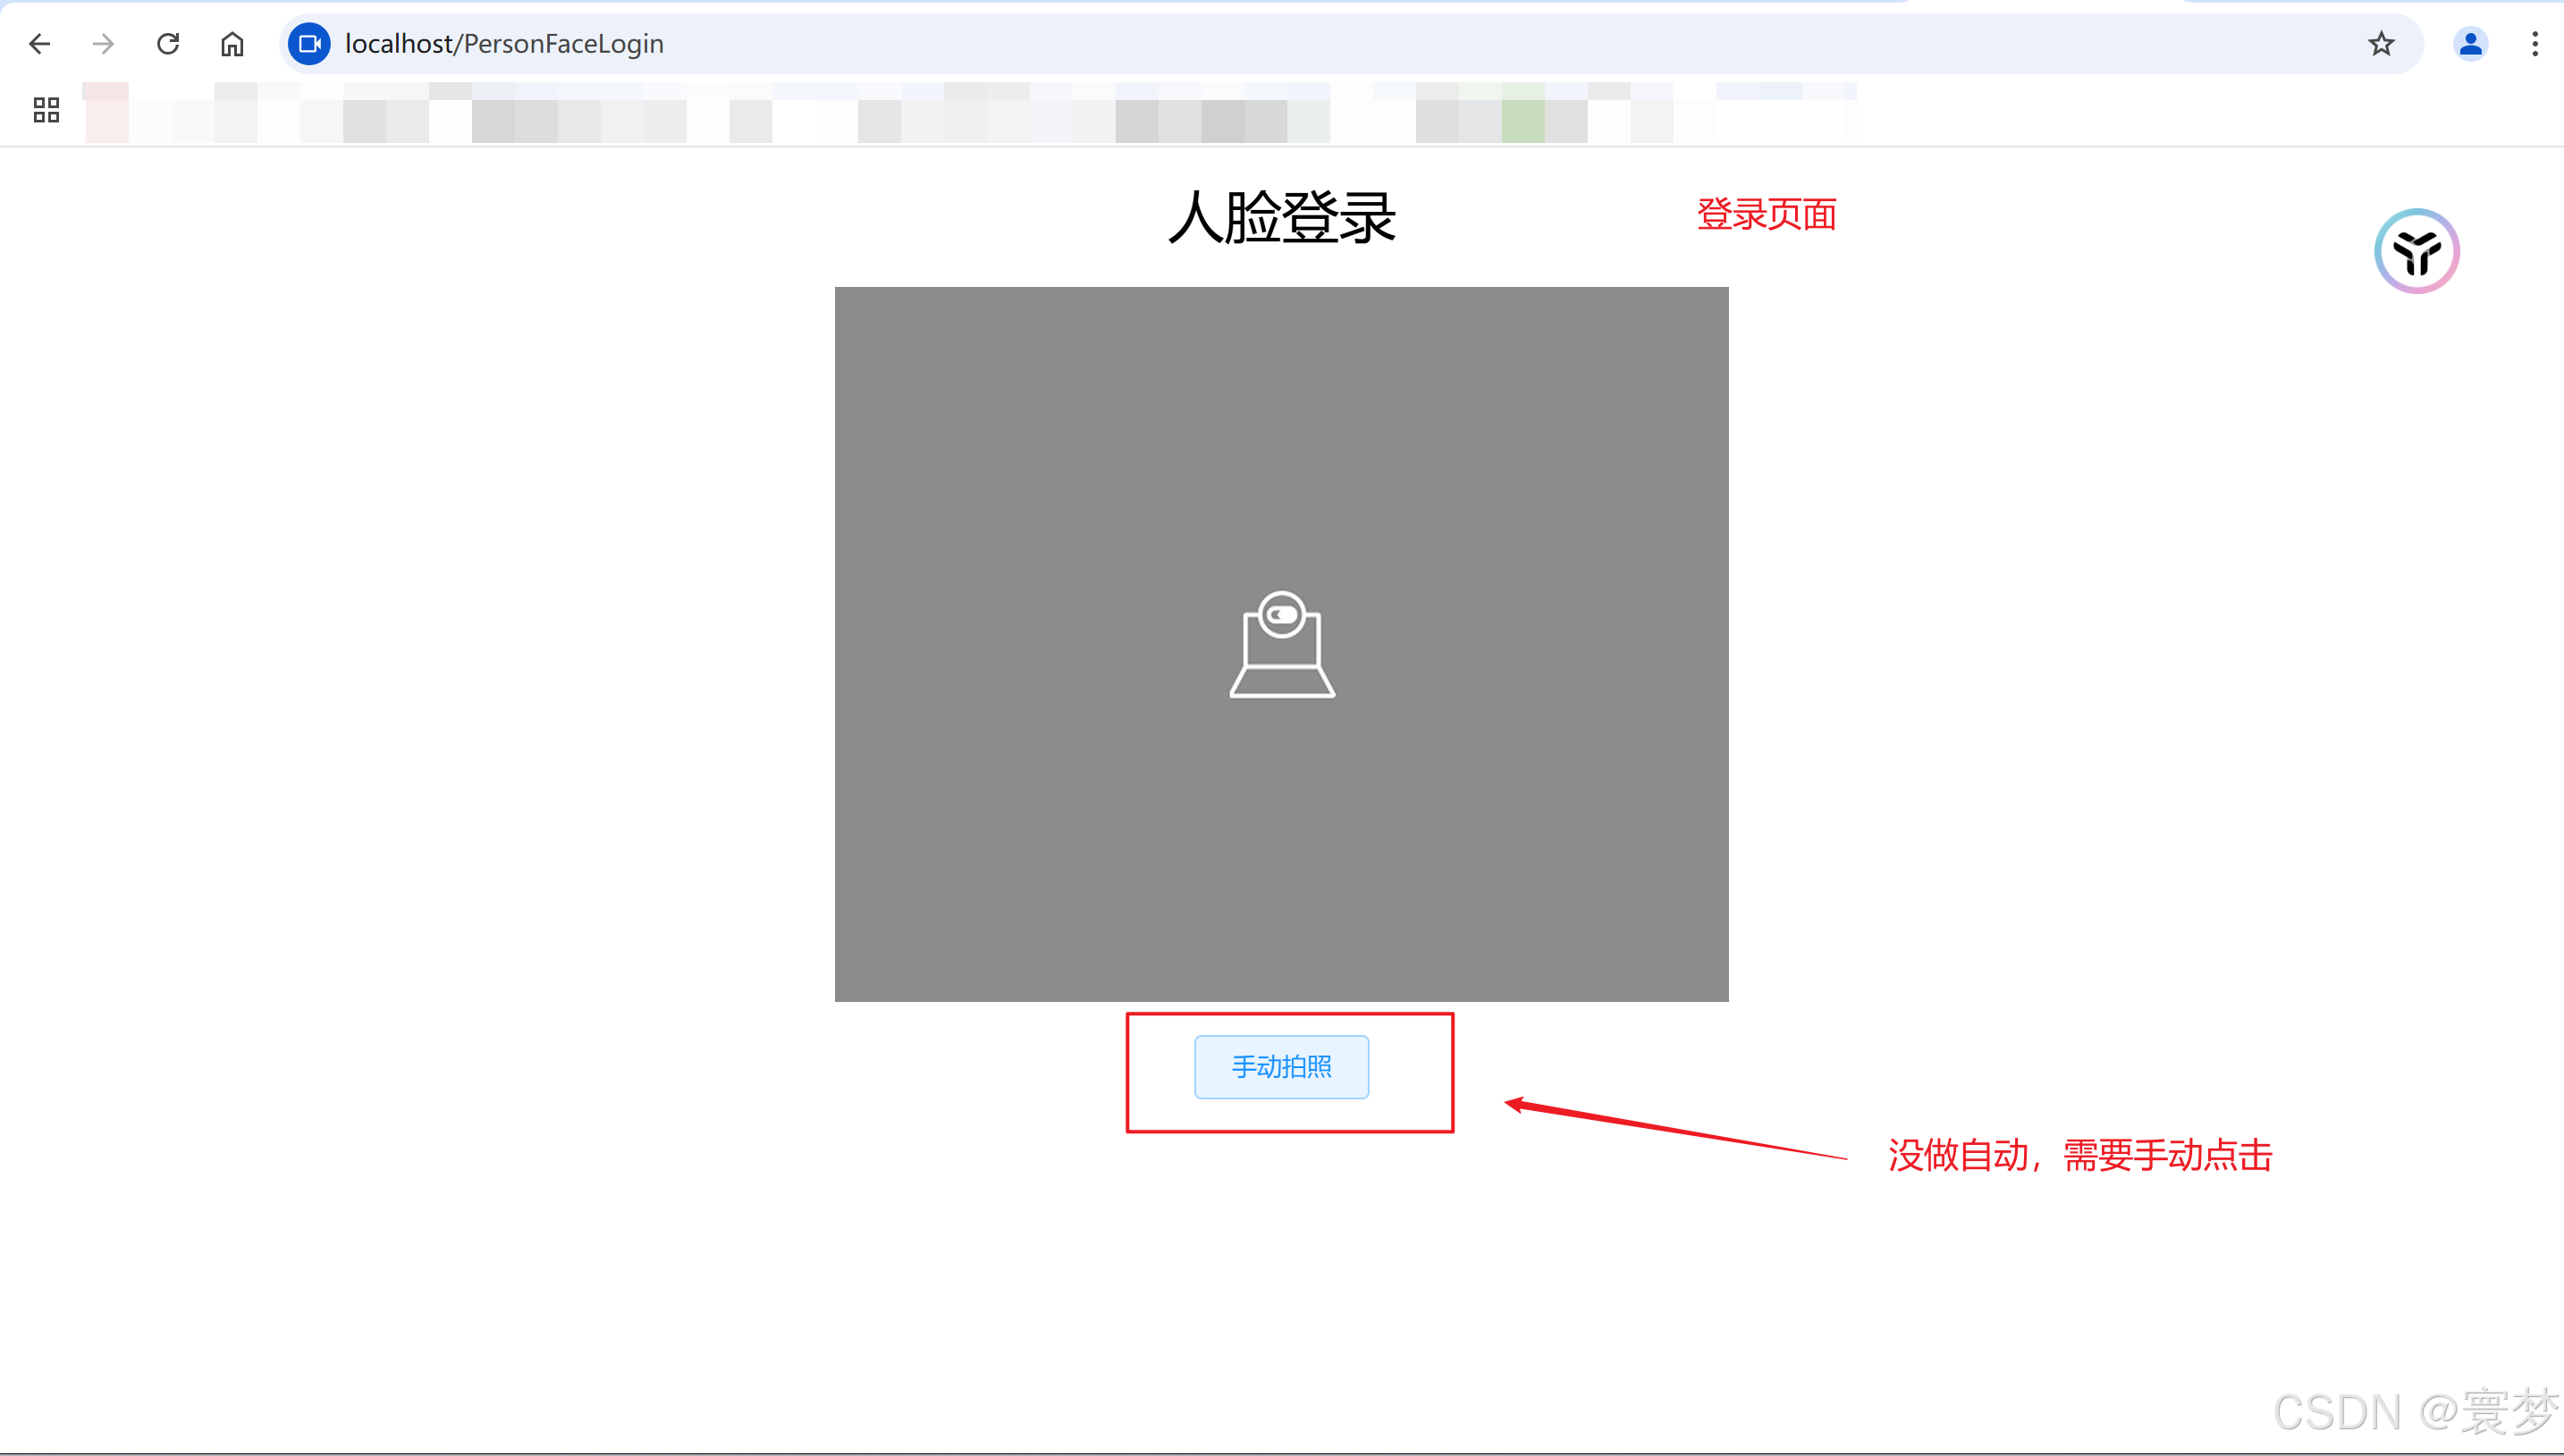
Task: Open the Chrome profile avatar menu
Action: click(x=2470, y=44)
